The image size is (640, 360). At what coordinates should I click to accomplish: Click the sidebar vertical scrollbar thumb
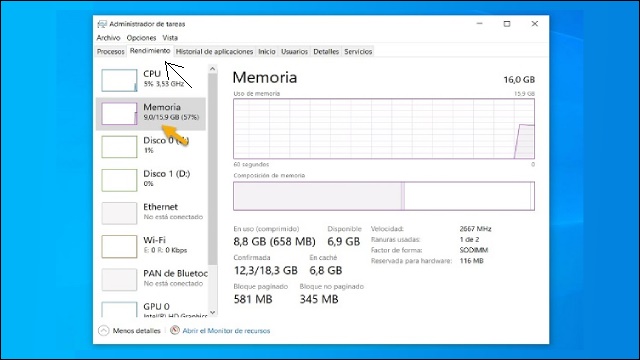(x=212, y=169)
